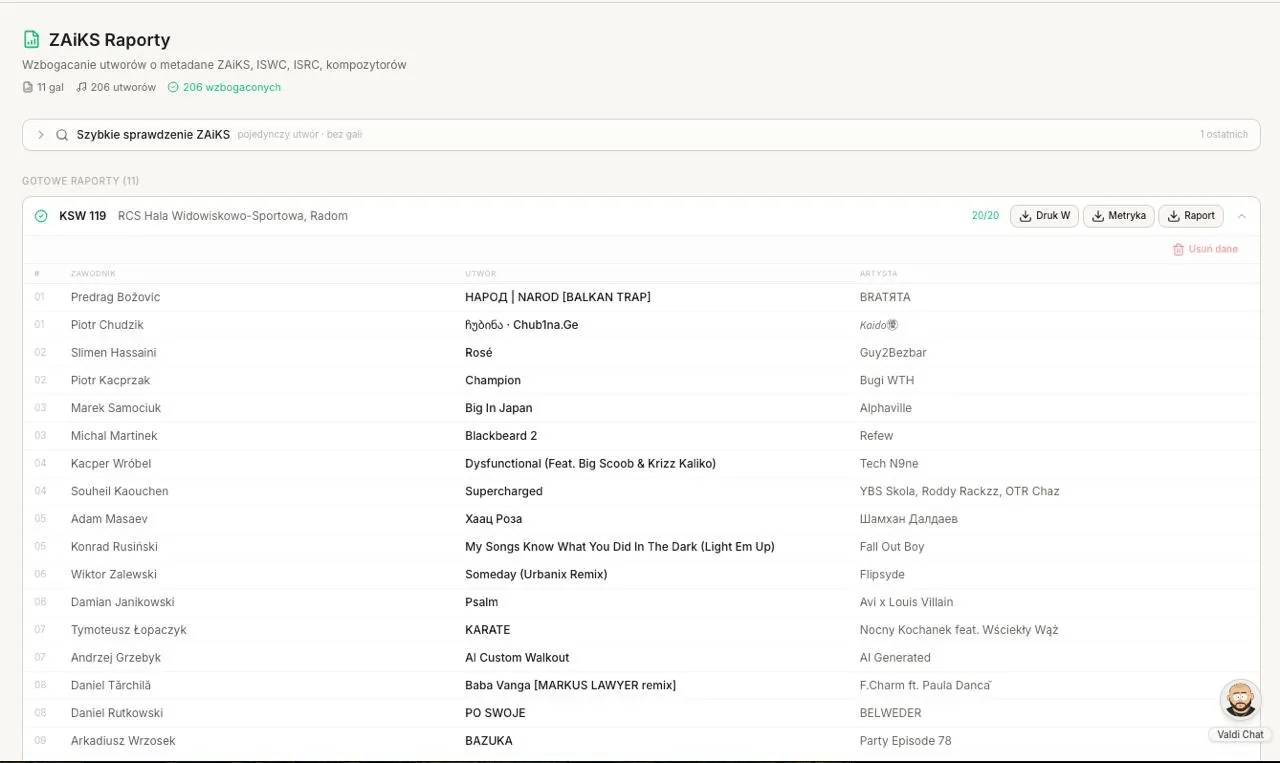Viewport: 1280px width, 763px height.
Task: Click the trash icon beside Usuń dane
Action: point(1178,249)
